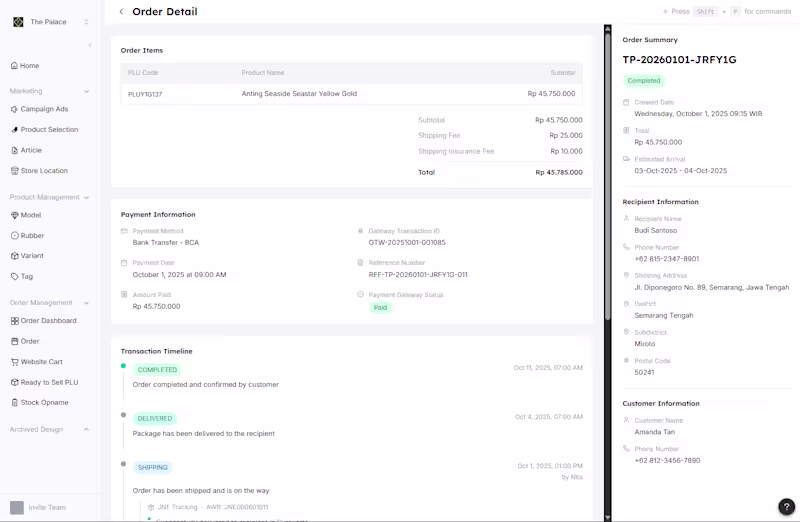Click DELIVERED timeline badge
Image resolution: width=800 pixels, height=522 pixels.
tap(155, 418)
